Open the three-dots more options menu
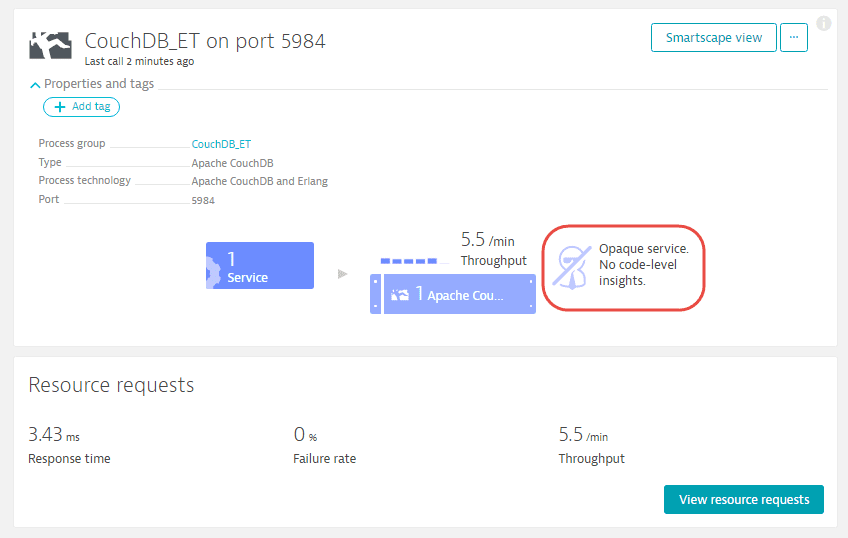The width and height of the screenshot is (848, 538). tap(793, 37)
